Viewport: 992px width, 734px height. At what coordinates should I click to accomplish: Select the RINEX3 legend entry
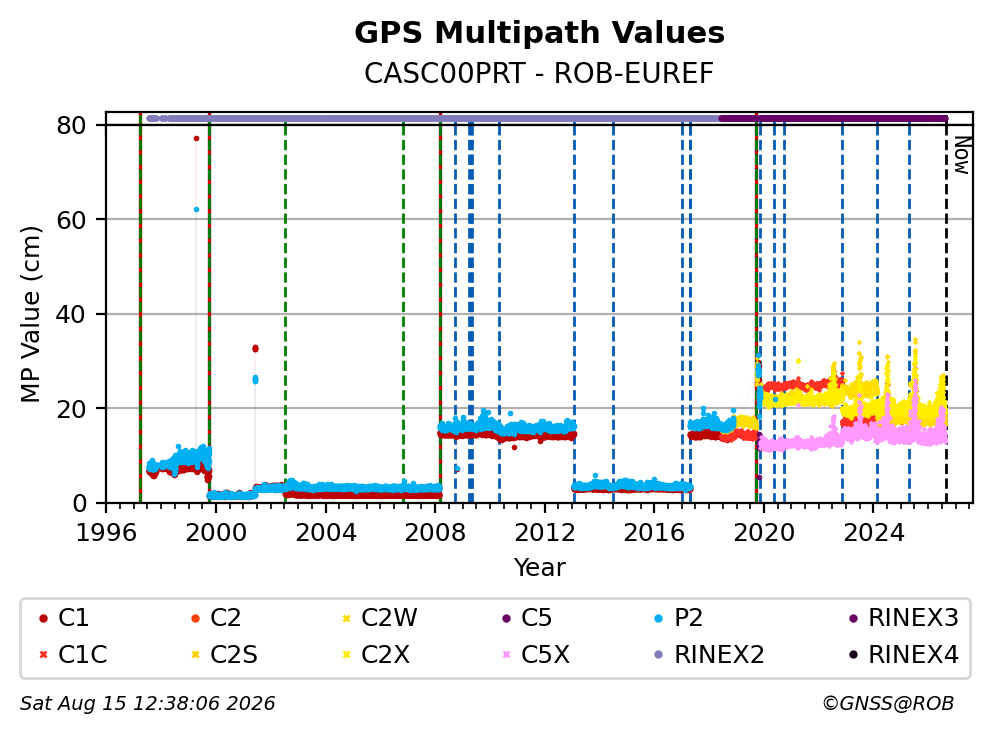903,618
